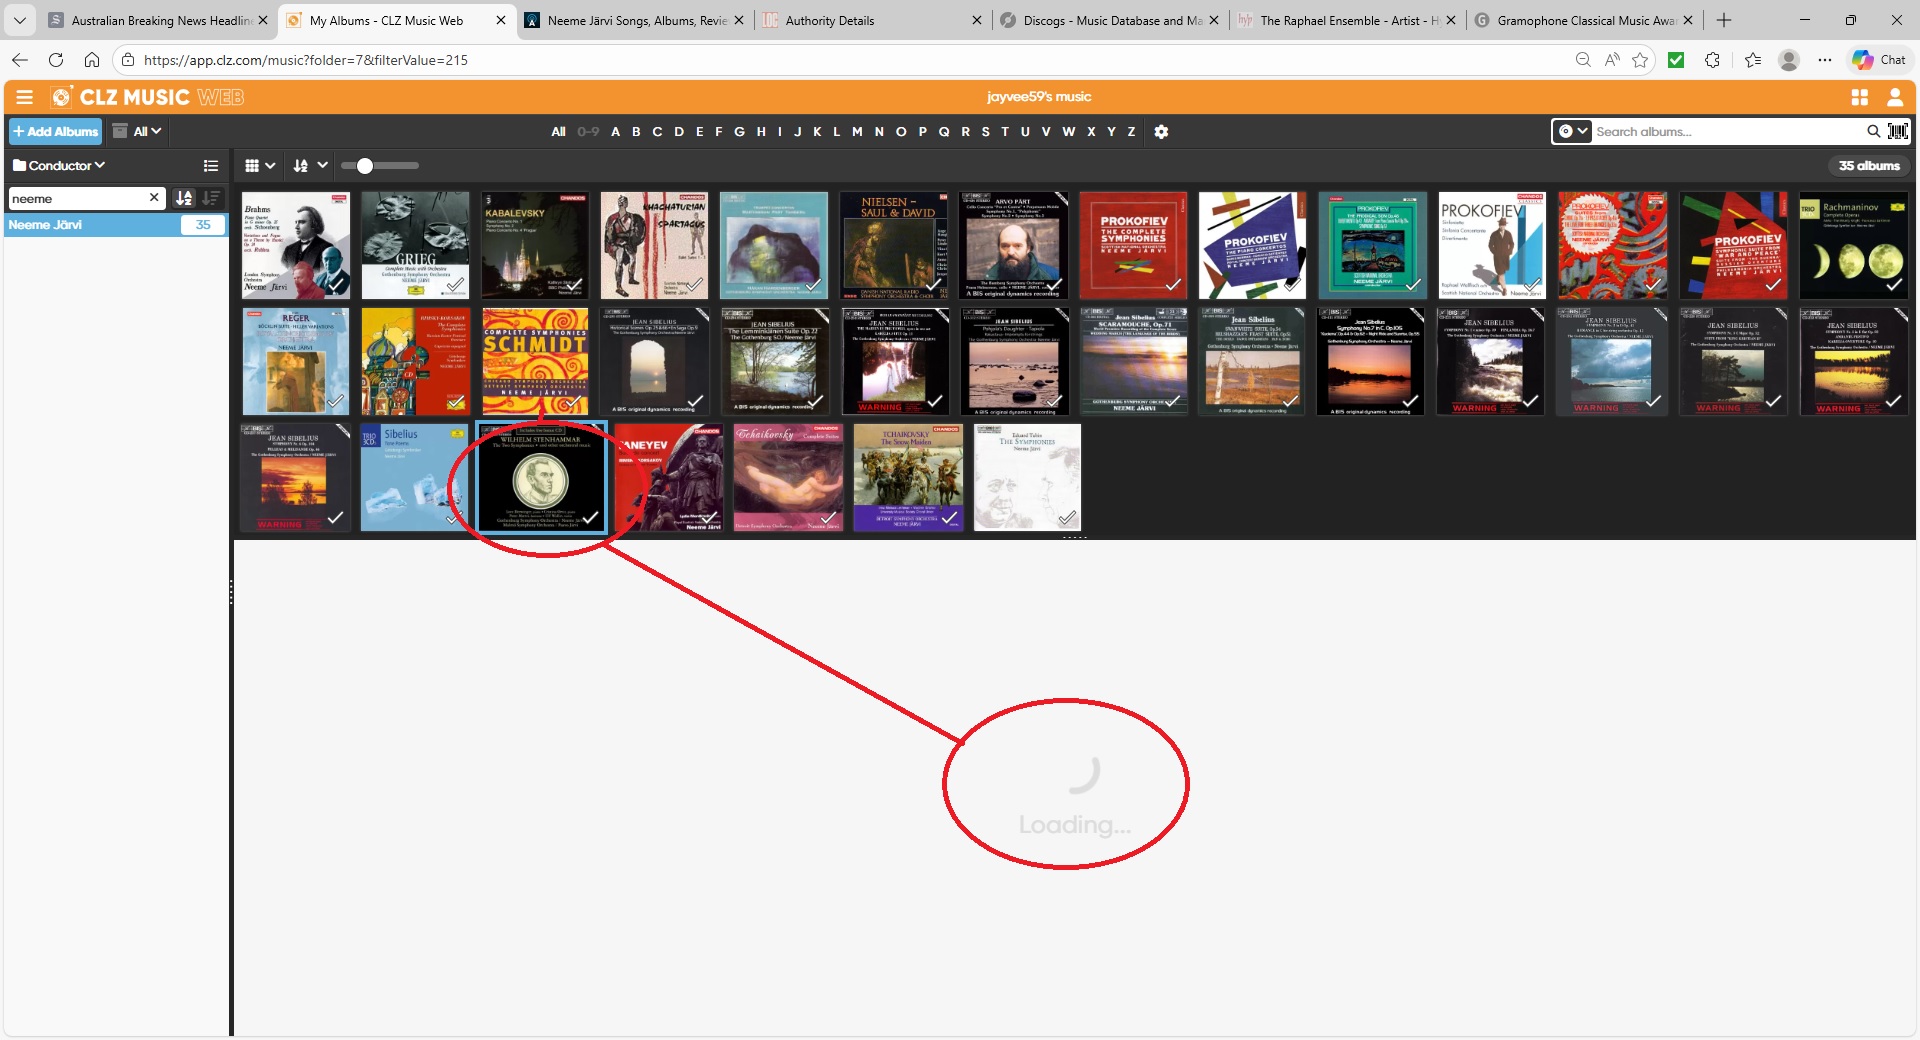
Task: Open the Schmidt Complete Symphonies album
Action: point(535,361)
